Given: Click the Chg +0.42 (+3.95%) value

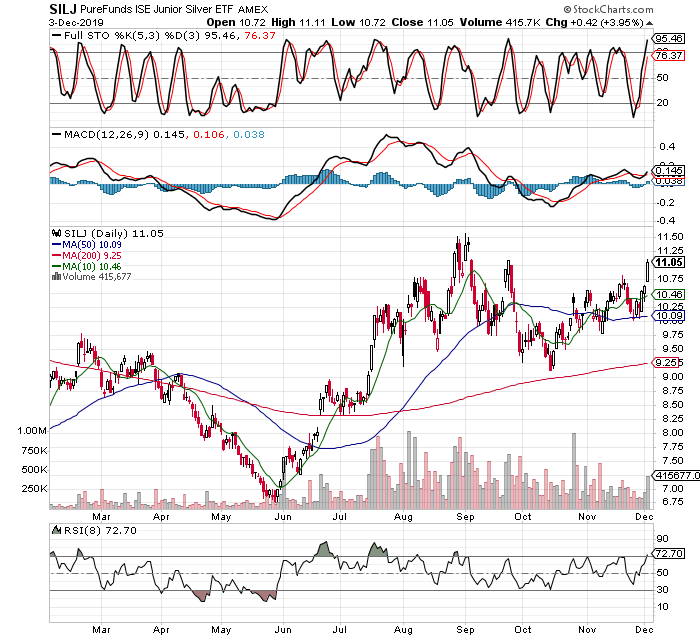Looking at the screenshot, I should (x=595, y=22).
